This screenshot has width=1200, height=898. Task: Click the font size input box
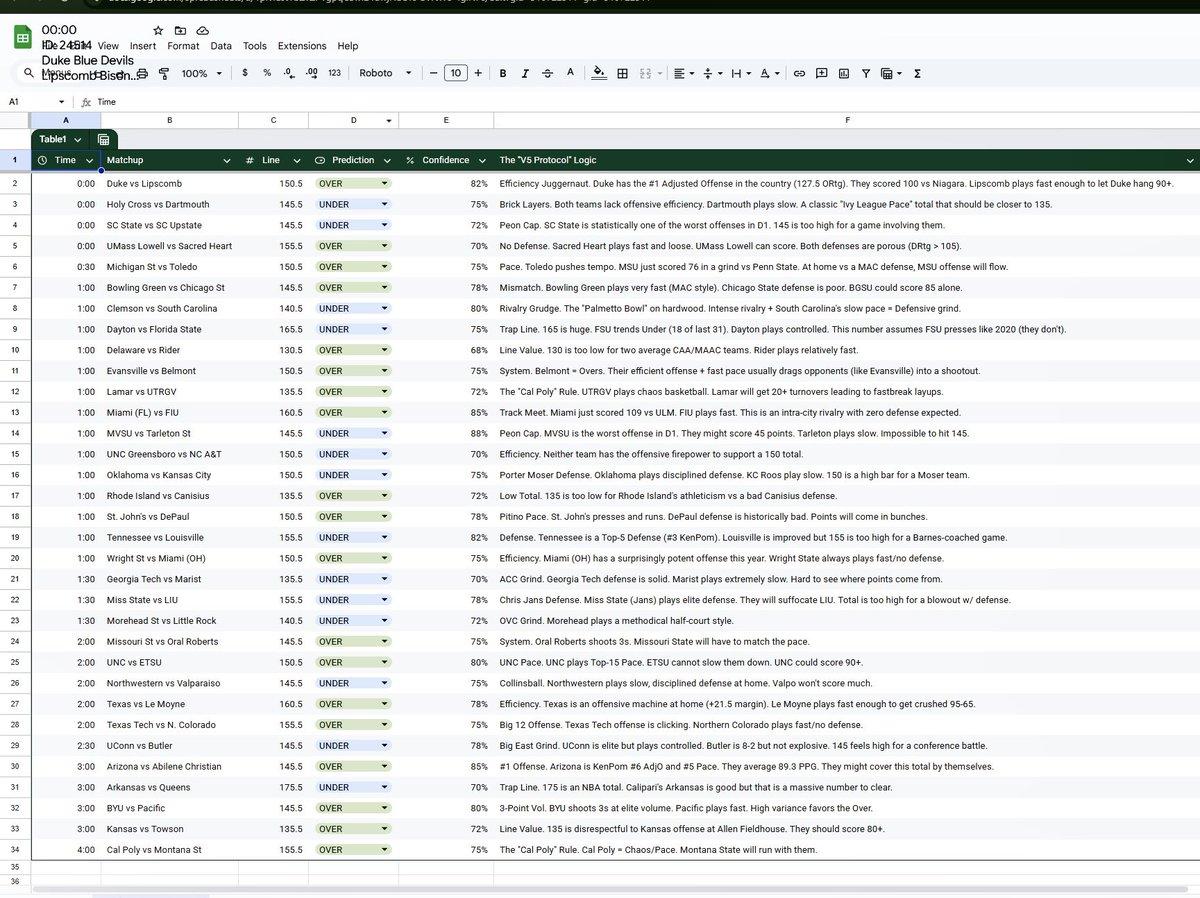click(x=456, y=73)
